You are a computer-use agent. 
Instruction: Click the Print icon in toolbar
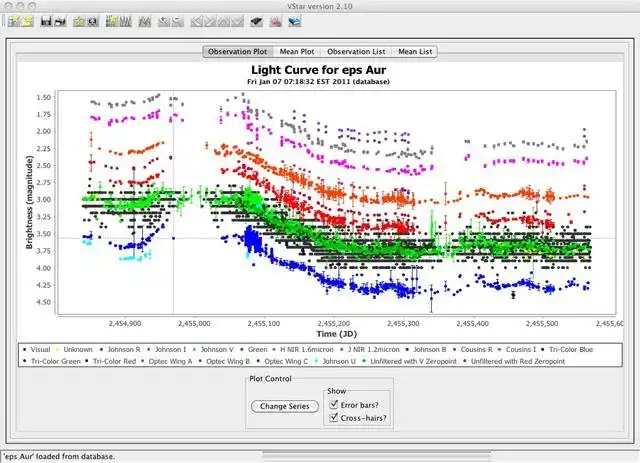pos(60,20)
